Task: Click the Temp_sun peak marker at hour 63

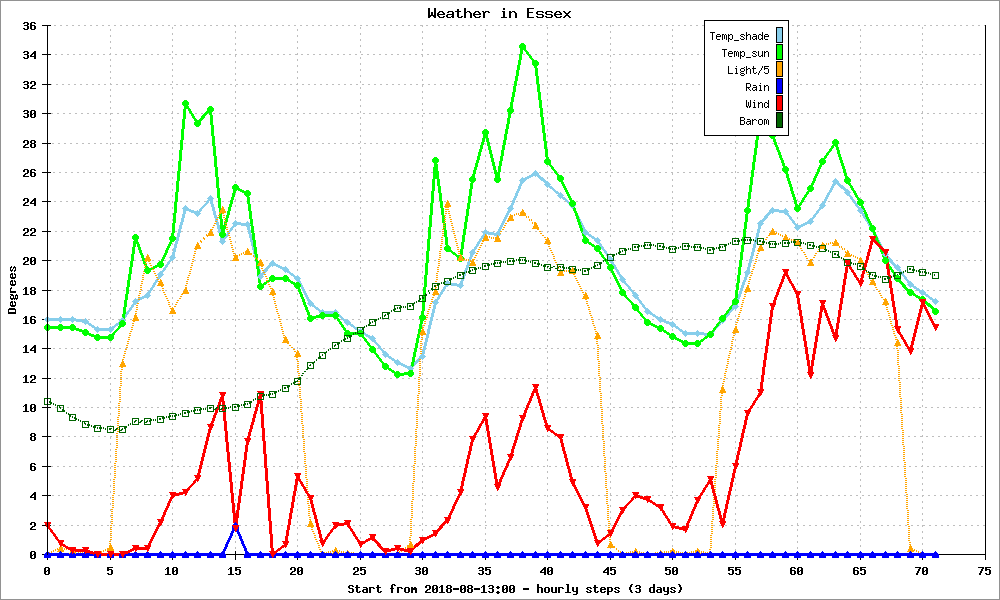Action: pos(835,143)
